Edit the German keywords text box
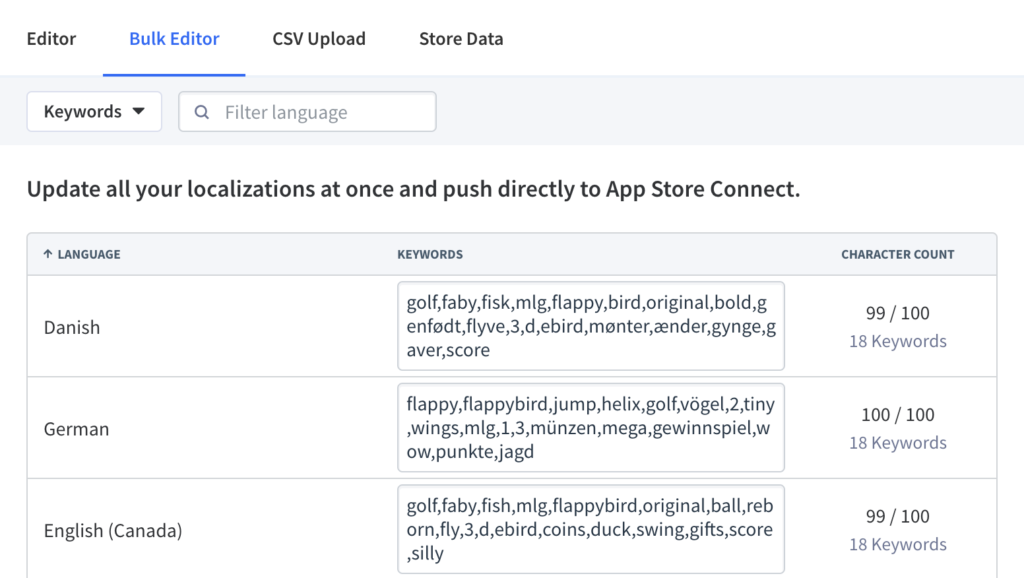 (x=590, y=428)
